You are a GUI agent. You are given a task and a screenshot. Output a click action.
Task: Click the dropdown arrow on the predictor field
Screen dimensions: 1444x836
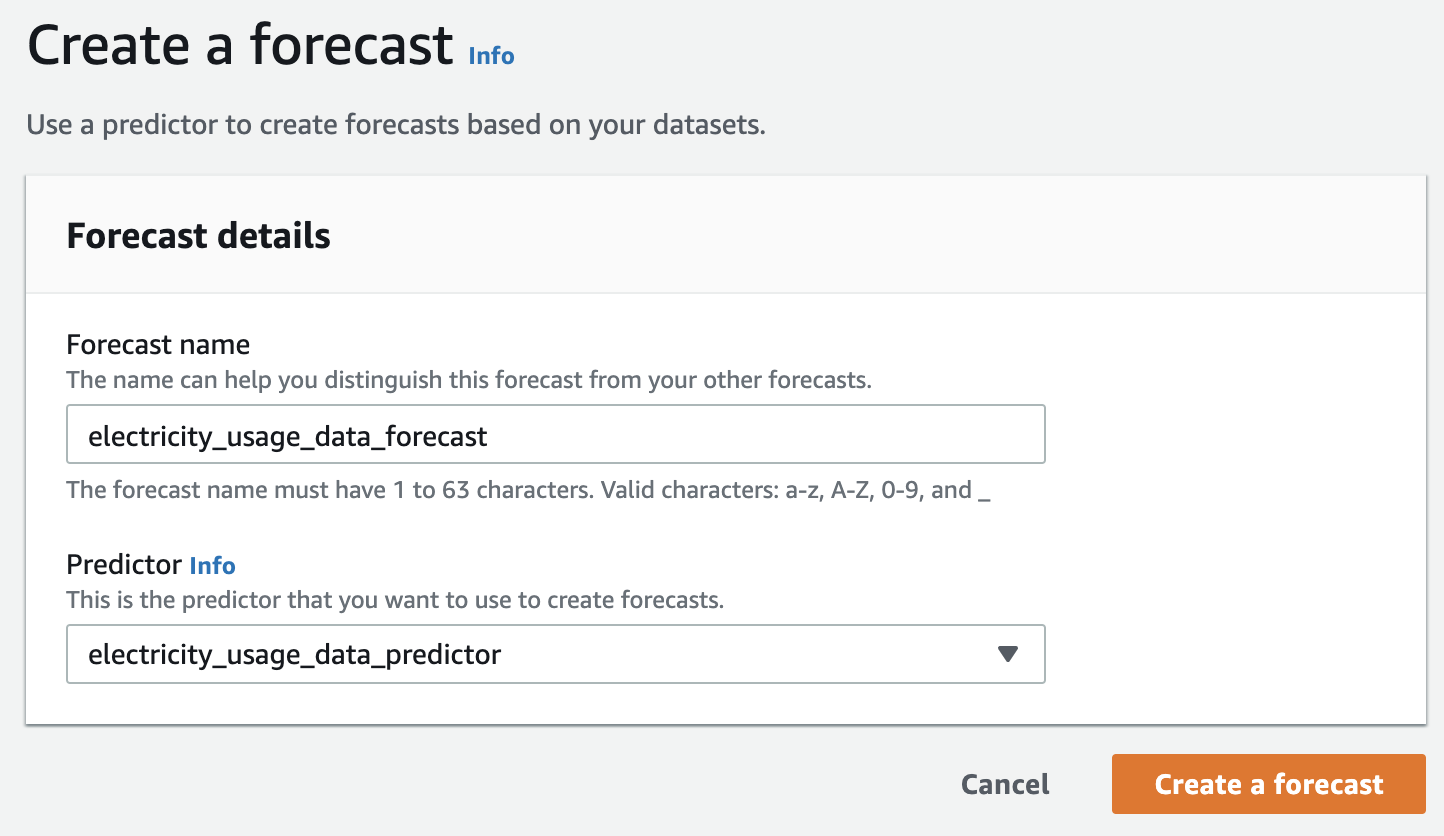click(1007, 654)
